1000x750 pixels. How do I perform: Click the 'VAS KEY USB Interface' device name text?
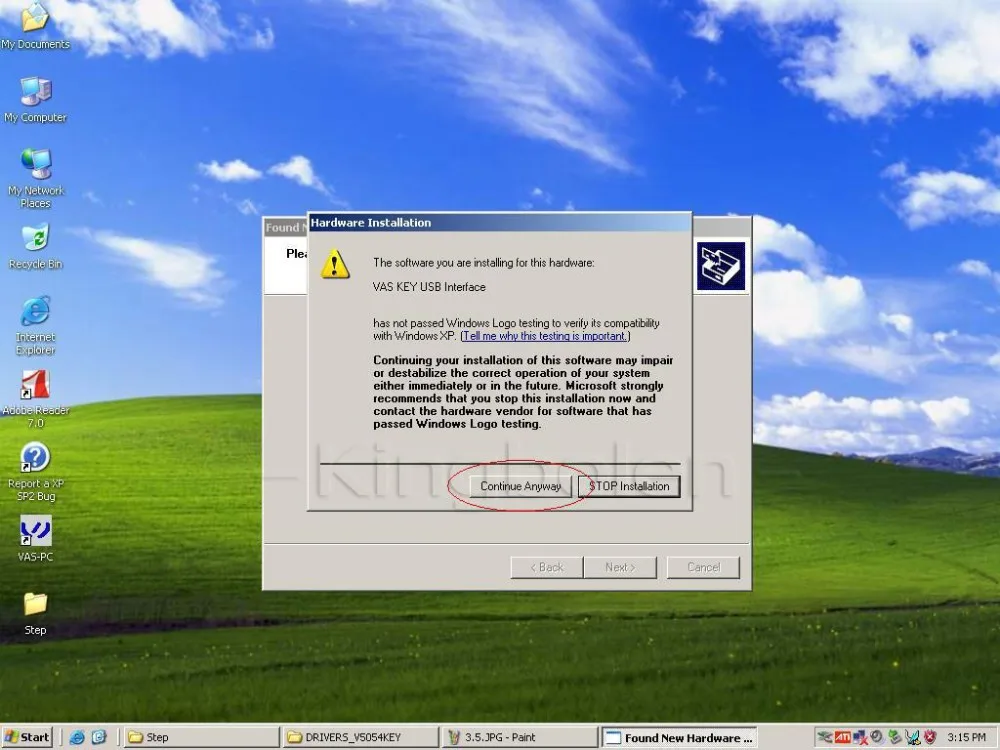[429, 287]
